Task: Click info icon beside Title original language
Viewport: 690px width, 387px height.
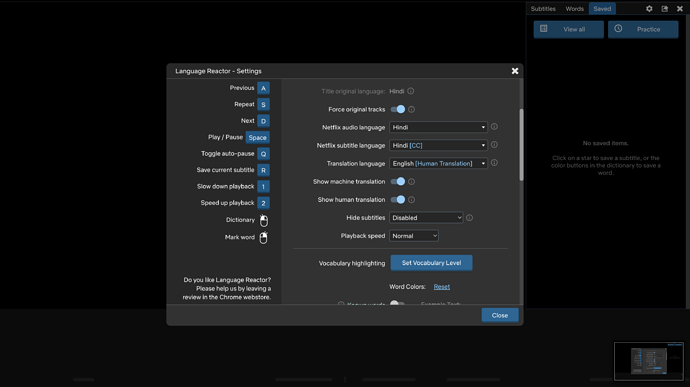Action: coord(411,91)
